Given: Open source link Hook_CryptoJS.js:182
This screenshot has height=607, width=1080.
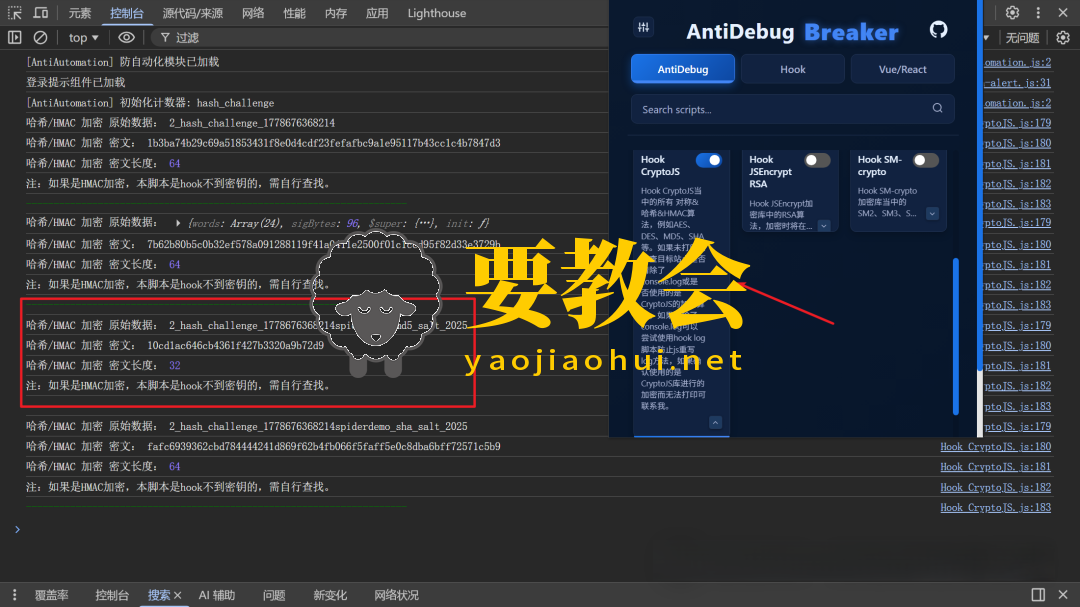Looking at the screenshot, I should [x=995, y=487].
